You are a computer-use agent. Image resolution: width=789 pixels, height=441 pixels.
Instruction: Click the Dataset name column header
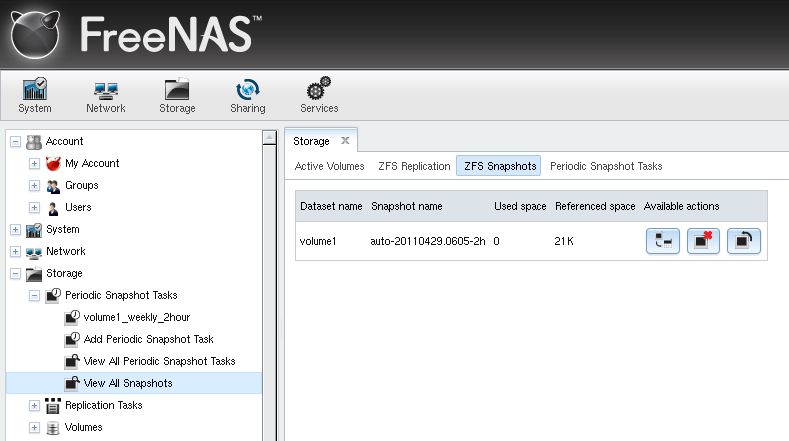[x=331, y=206]
